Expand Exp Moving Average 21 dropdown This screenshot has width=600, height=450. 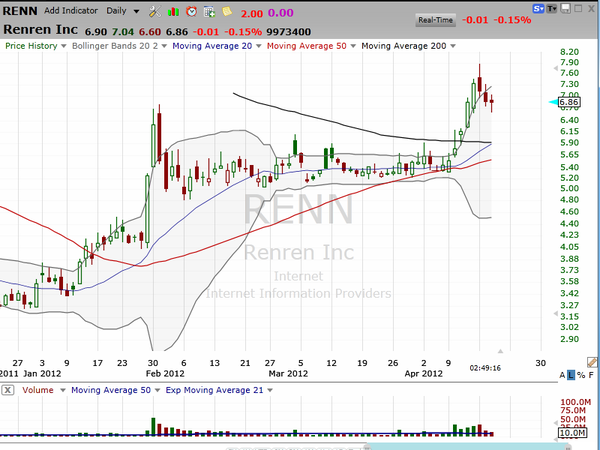[270, 390]
